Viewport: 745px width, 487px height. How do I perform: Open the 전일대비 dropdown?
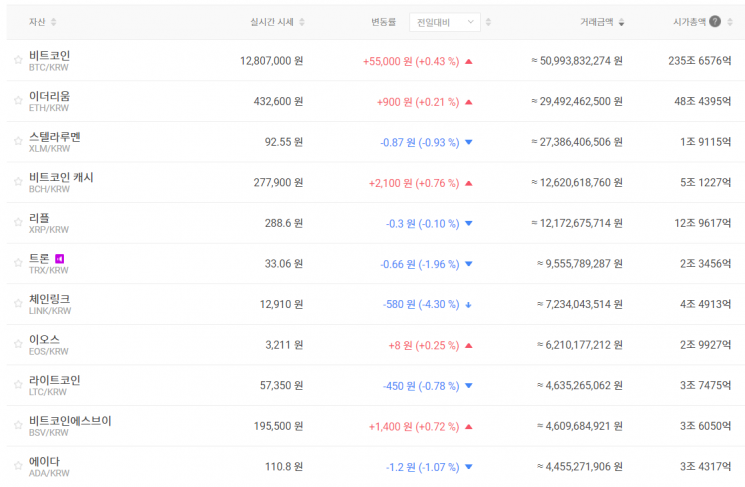click(445, 22)
